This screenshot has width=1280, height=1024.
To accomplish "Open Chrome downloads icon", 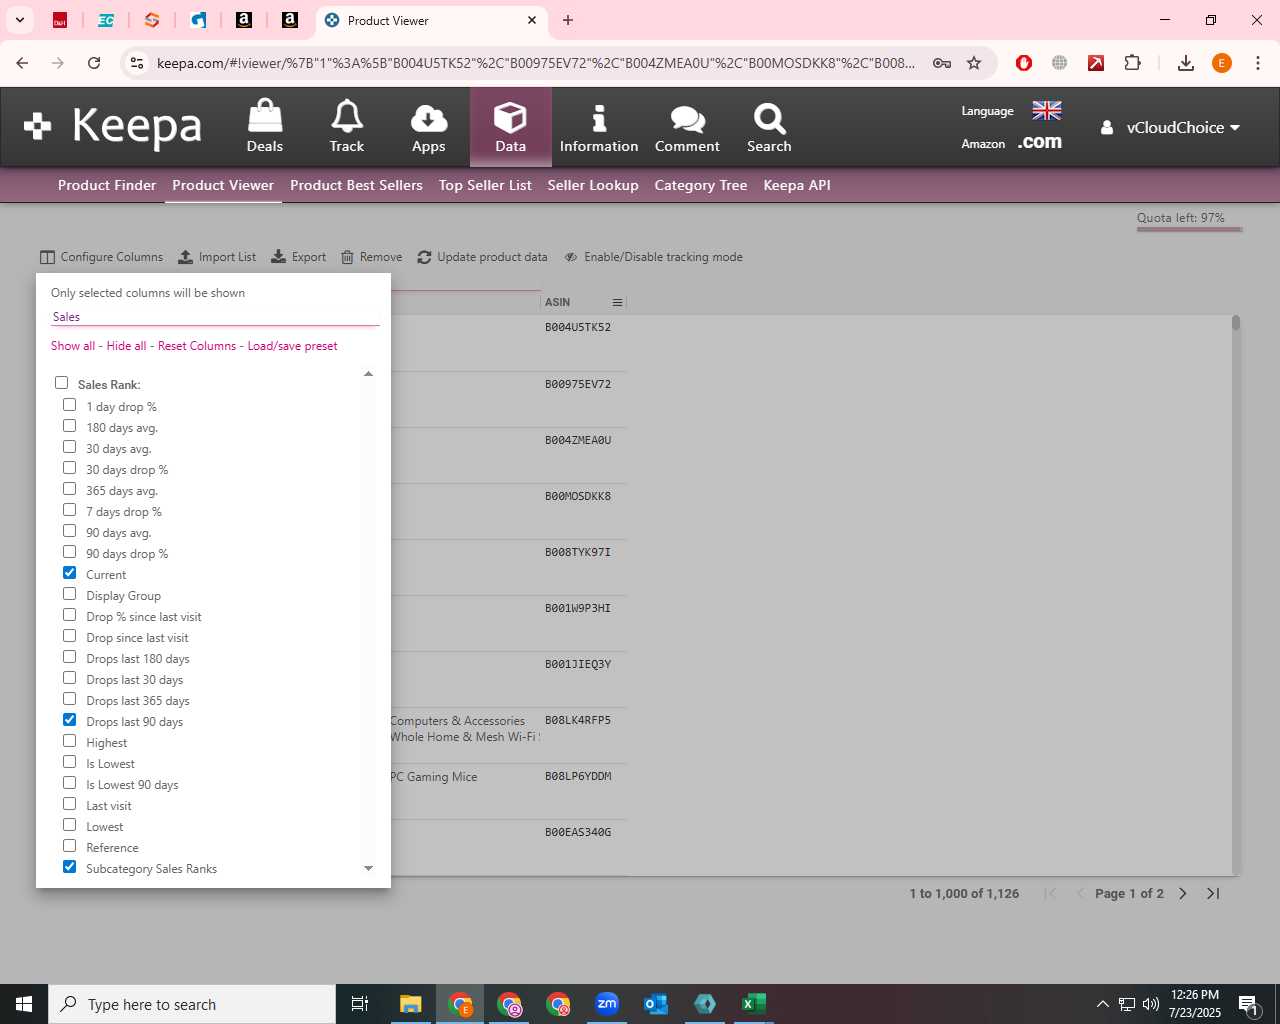I will [x=1186, y=63].
